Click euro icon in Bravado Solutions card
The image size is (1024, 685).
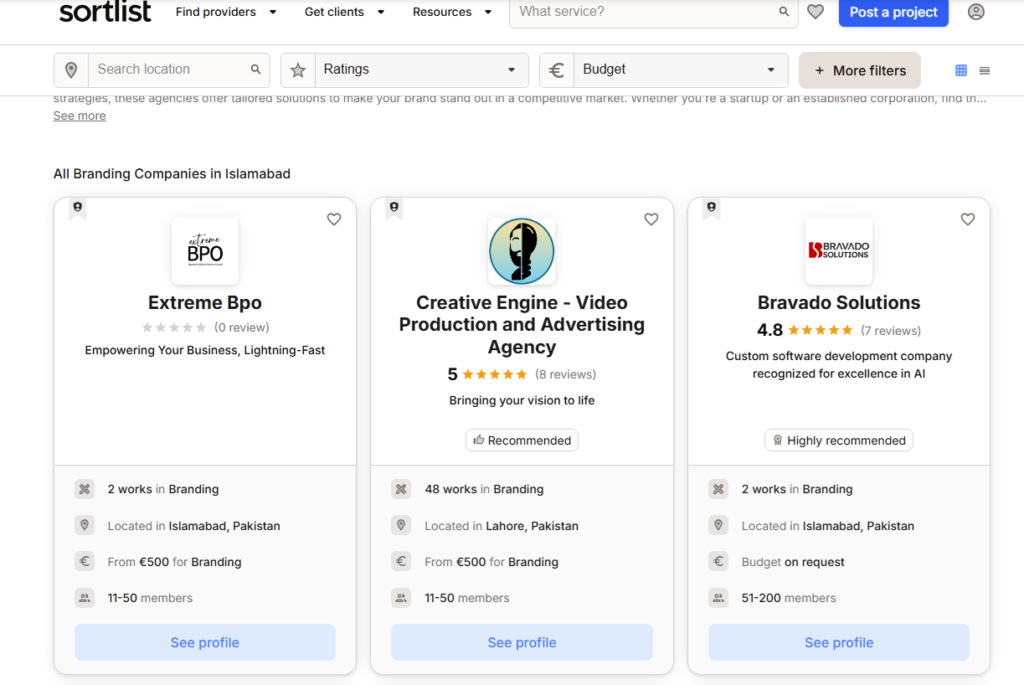[x=718, y=561]
